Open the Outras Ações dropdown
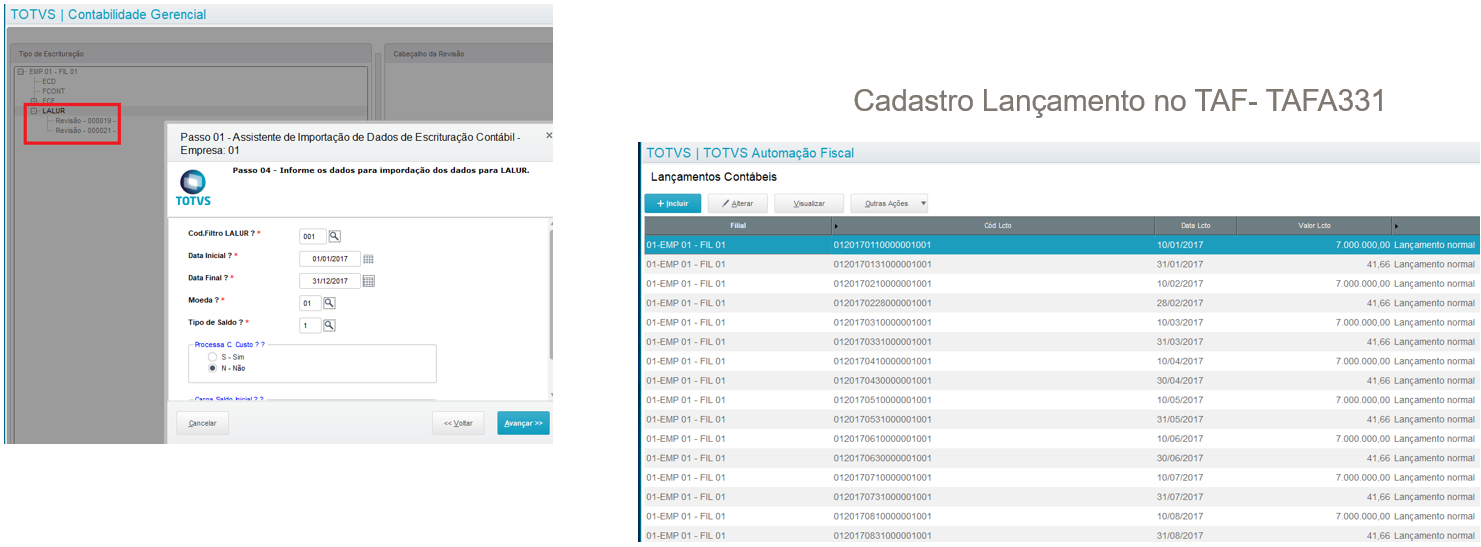Screen dimensions: 1481x547 [889, 203]
